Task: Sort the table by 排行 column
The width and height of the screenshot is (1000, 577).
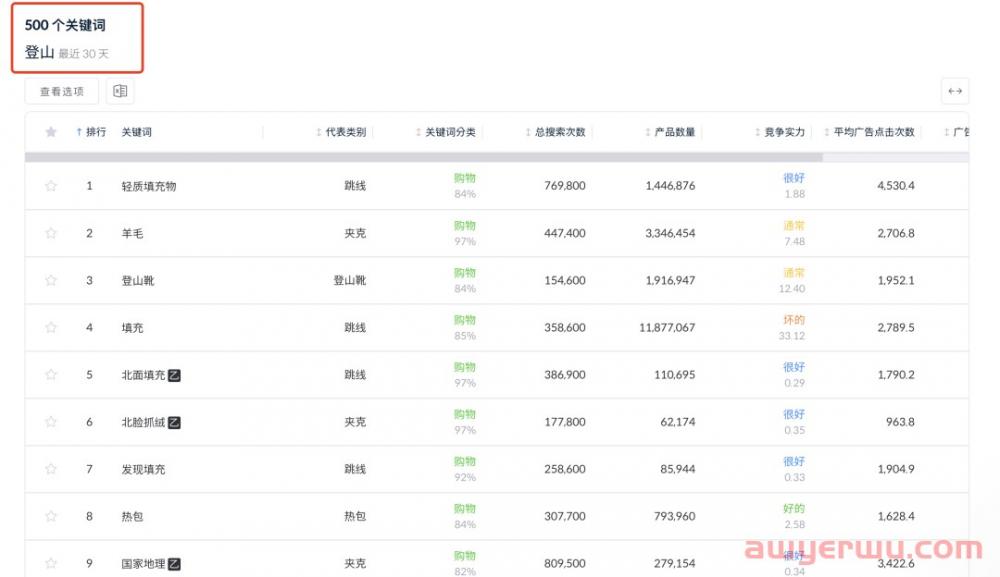Action: (92, 132)
